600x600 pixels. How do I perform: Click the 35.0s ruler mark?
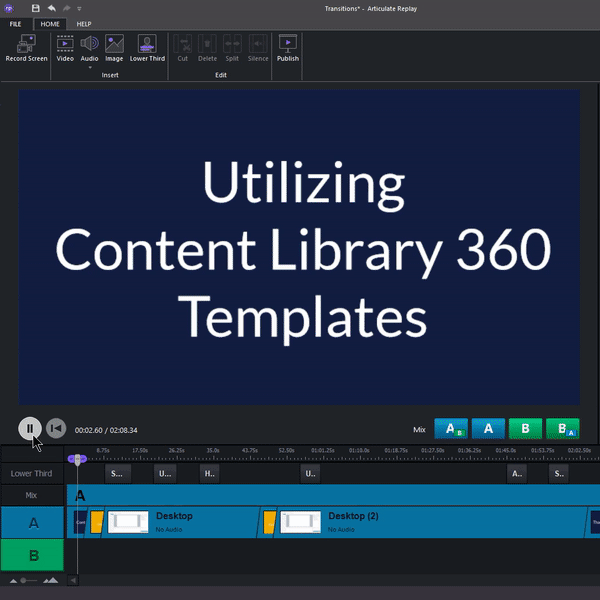(x=213, y=451)
